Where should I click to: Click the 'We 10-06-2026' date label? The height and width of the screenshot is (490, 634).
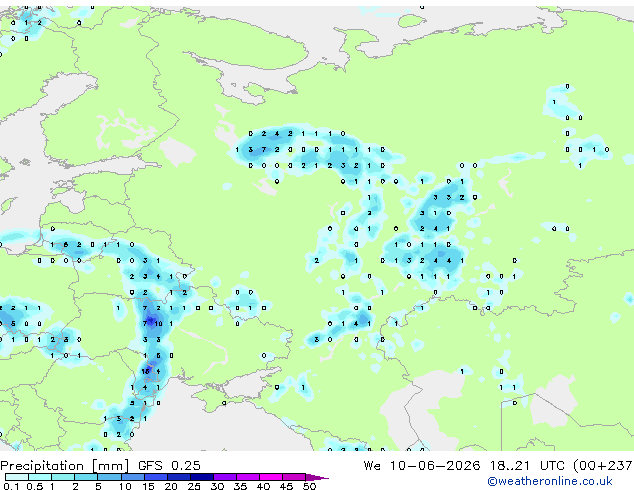[x=422, y=466]
